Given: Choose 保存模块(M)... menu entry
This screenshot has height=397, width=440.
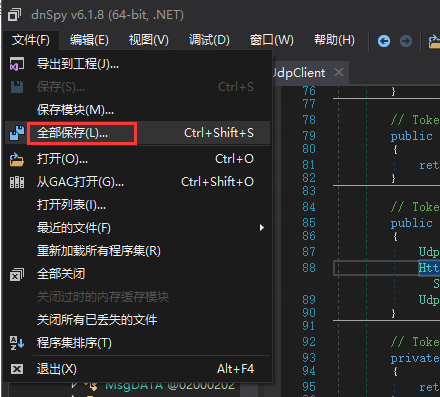Looking at the screenshot, I should point(137,110).
